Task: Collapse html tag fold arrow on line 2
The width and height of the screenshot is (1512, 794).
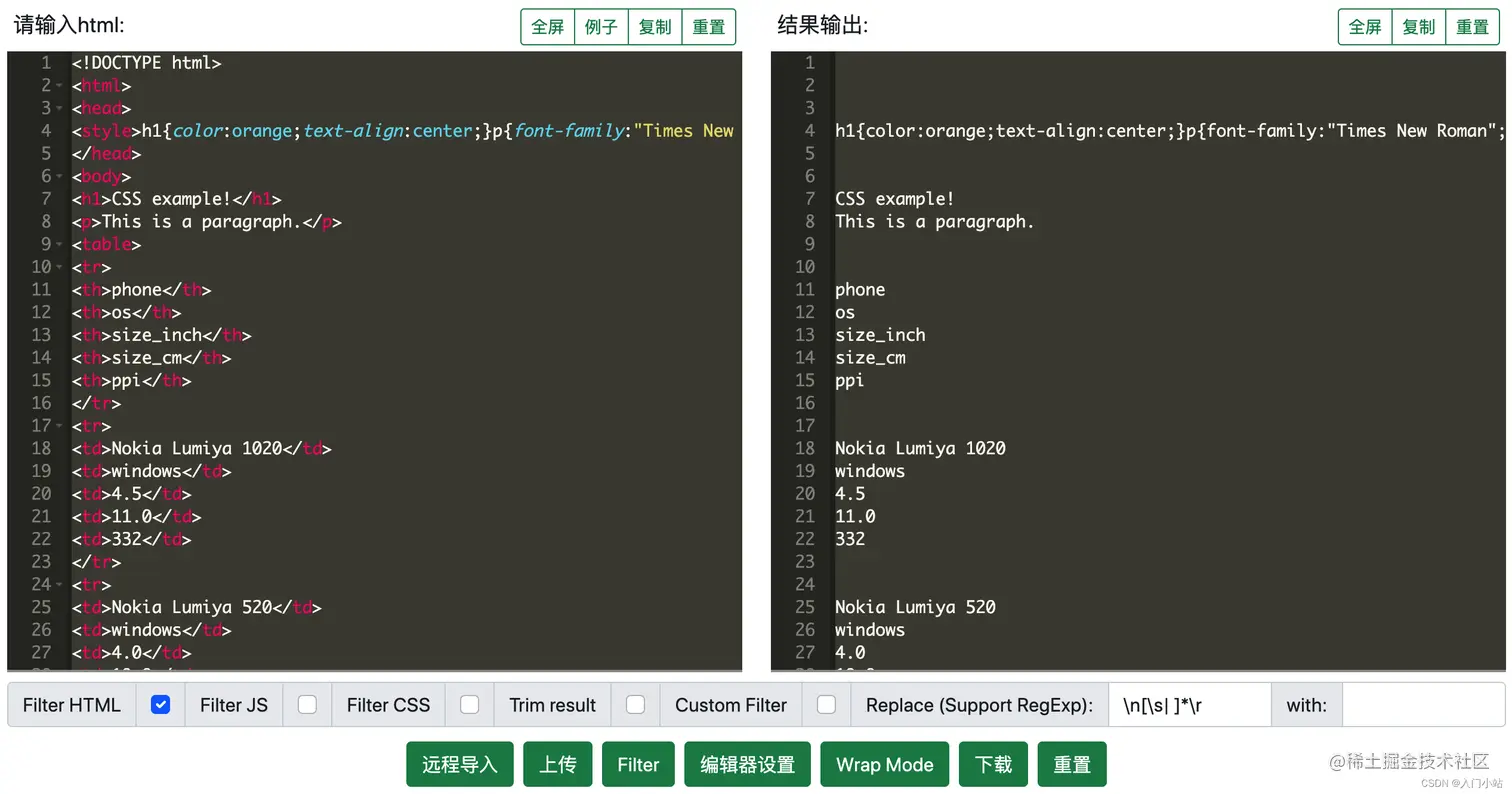Action: pyautogui.click(x=60, y=86)
